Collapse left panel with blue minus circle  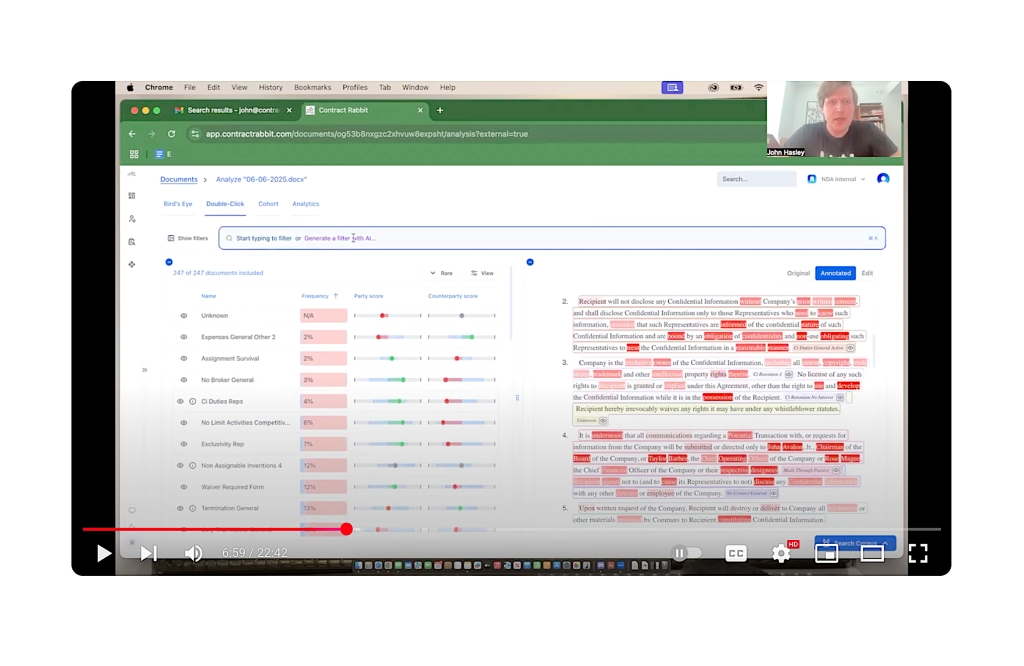(x=168, y=262)
